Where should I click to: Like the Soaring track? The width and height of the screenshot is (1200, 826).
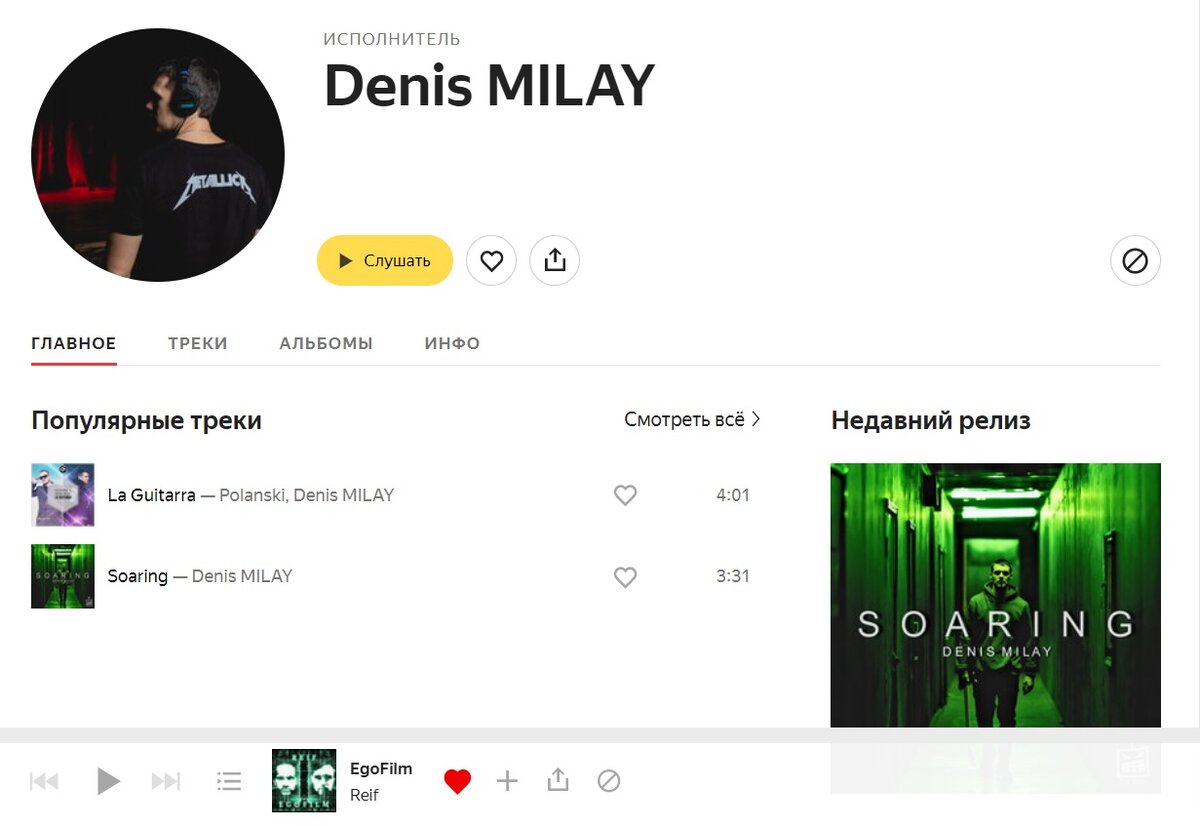tap(625, 577)
